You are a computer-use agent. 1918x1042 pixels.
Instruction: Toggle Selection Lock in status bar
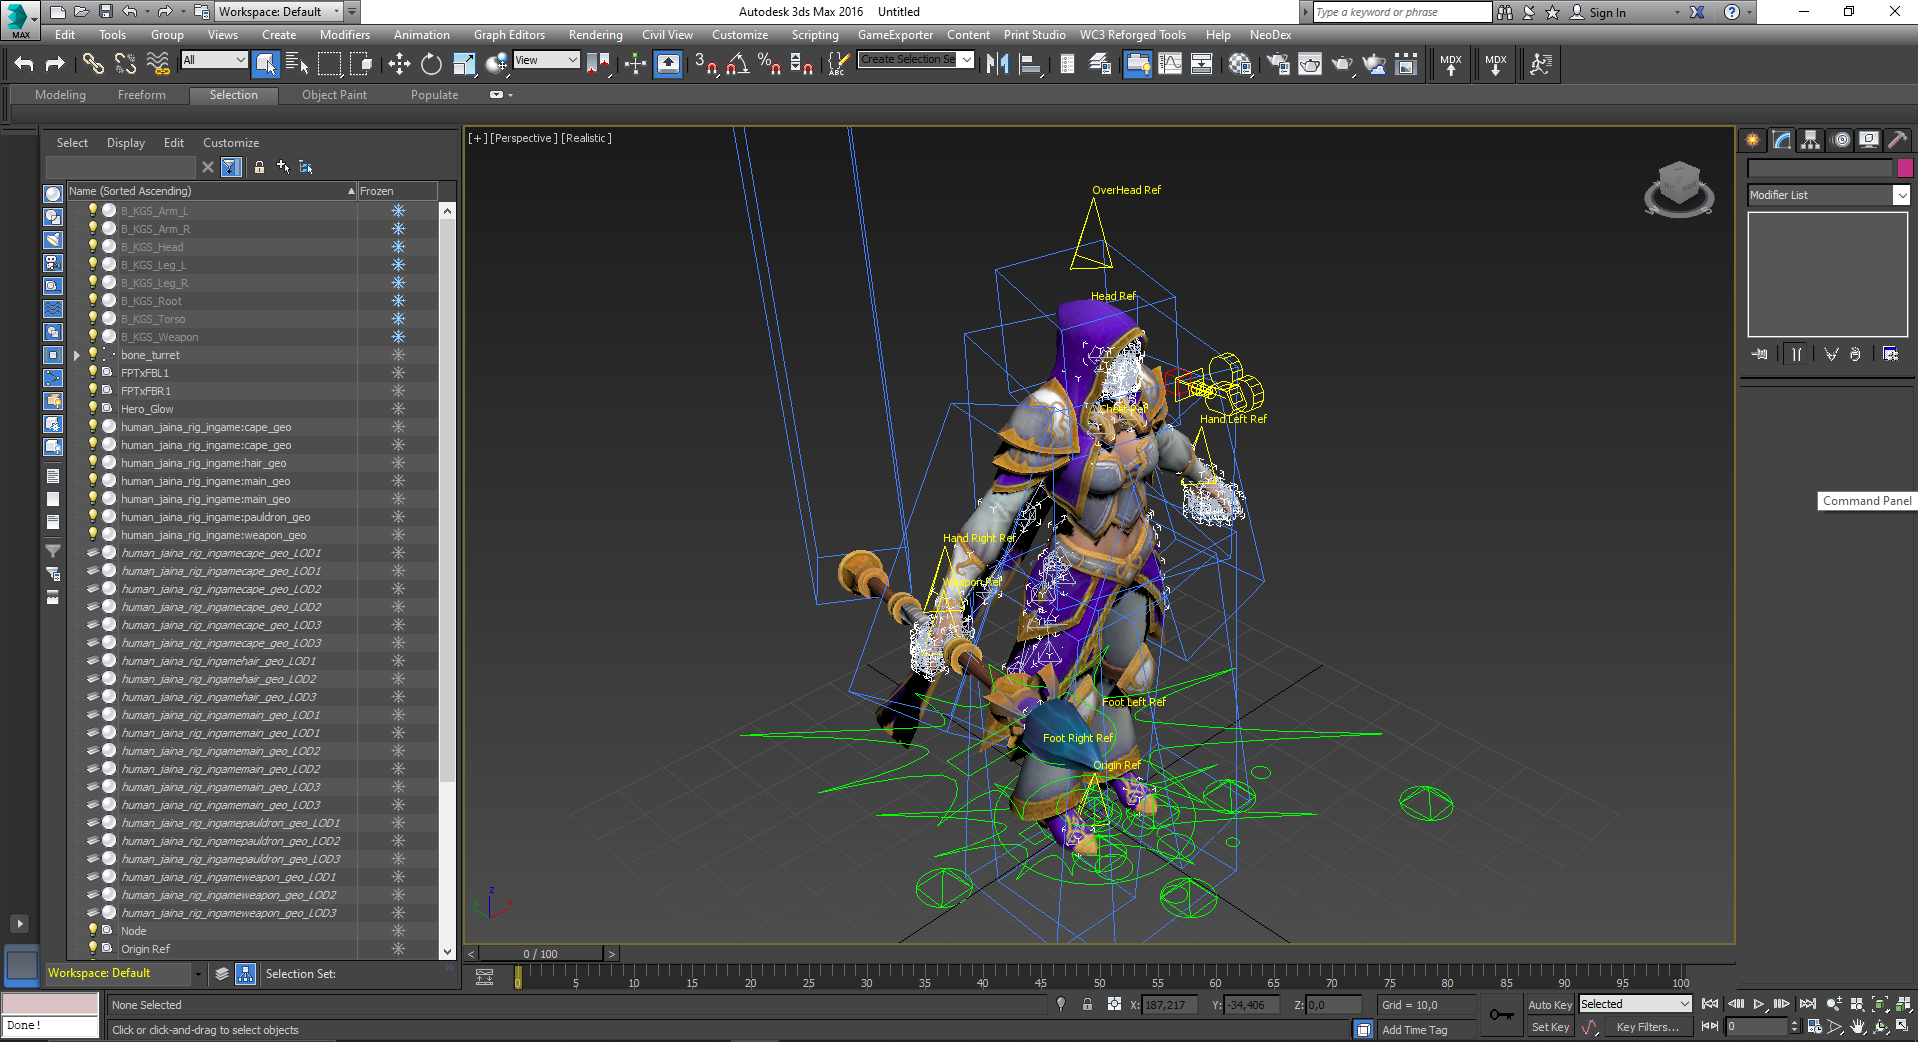click(x=1087, y=1004)
